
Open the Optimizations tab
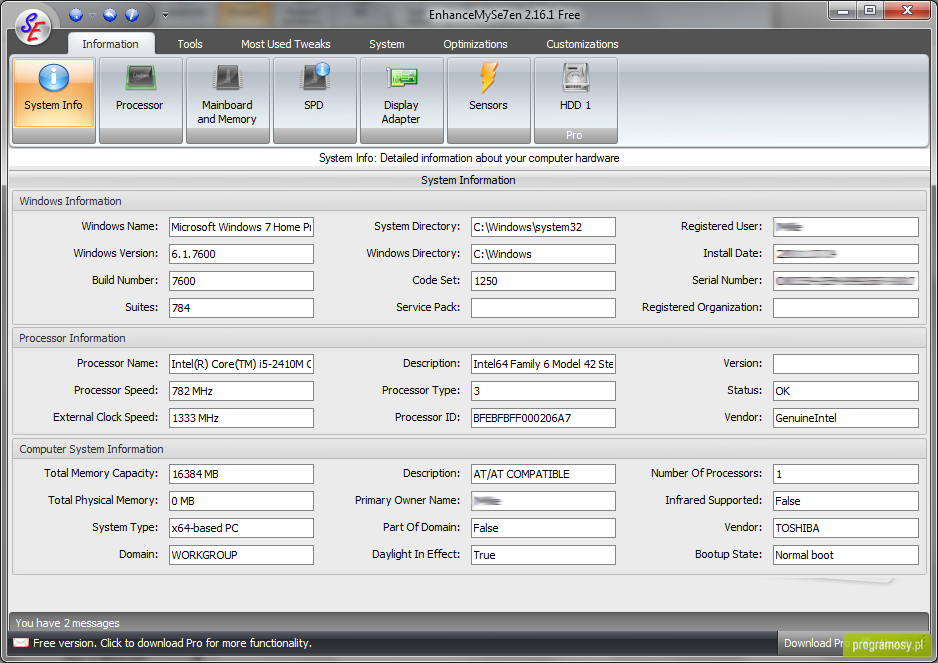(x=475, y=44)
